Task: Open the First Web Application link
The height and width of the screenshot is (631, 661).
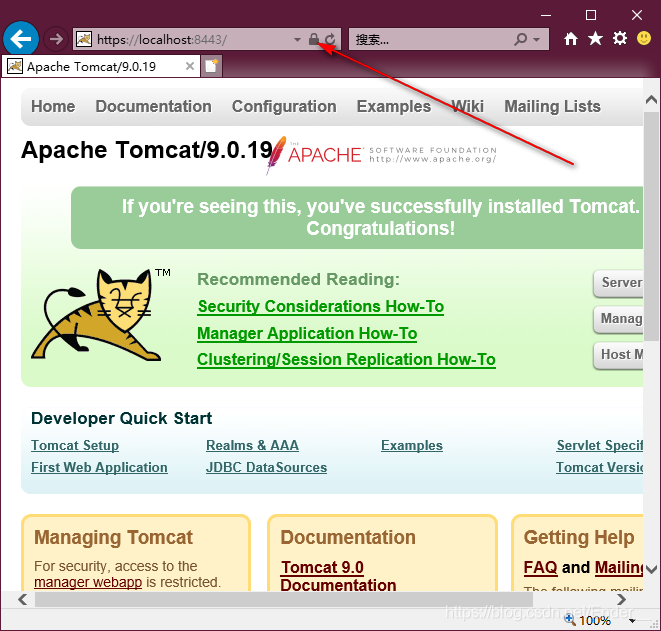Action: [99, 467]
